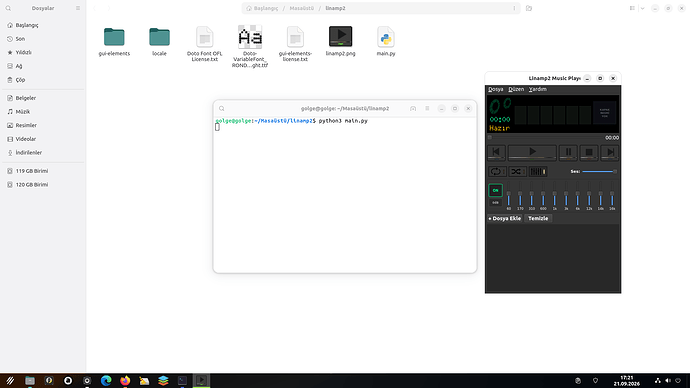Select the Doto Font OFL License.txt file
Screen dimensions: 690x388
[x=205, y=44]
